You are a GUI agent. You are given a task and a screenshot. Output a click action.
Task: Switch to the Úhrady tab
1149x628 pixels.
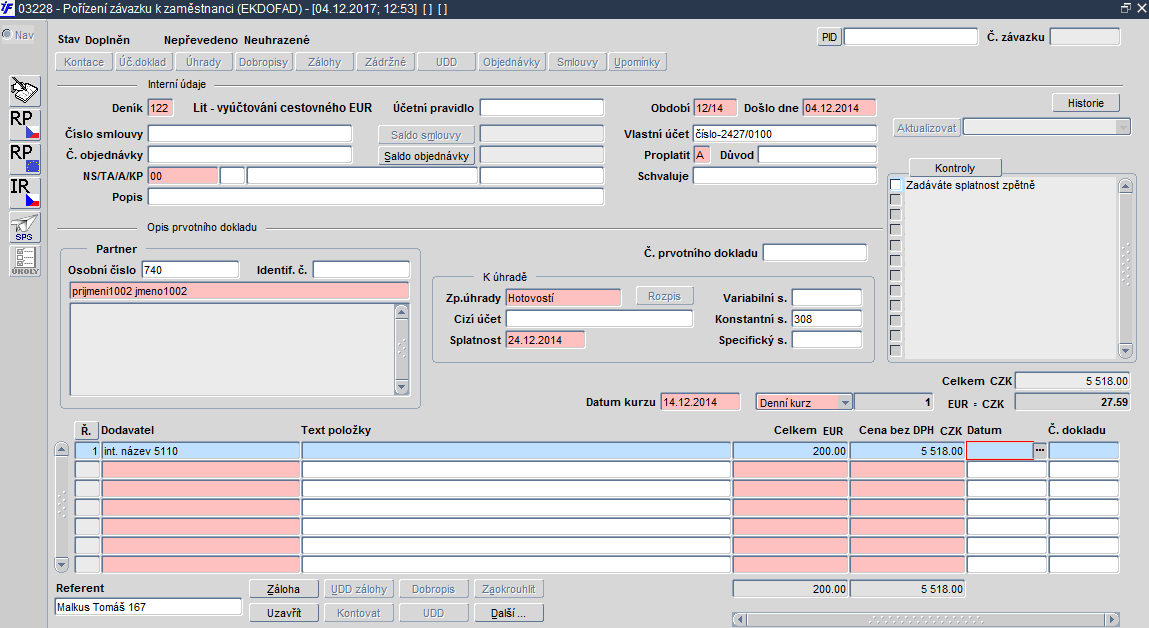(203, 62)
